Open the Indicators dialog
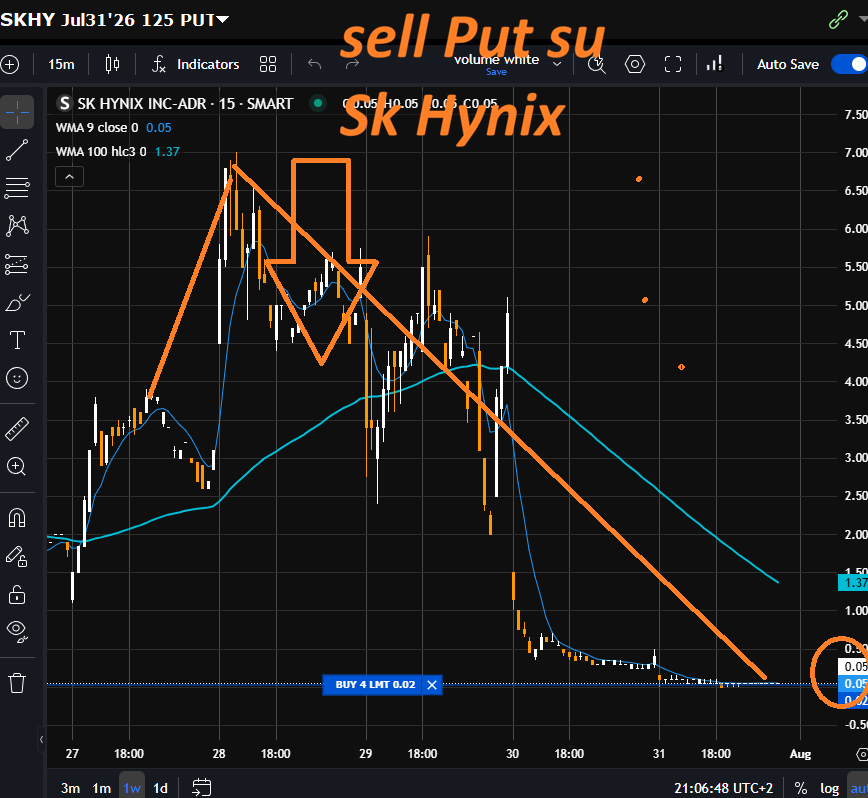The width and height of the screenshot is (868, 798). coord(195,65)
